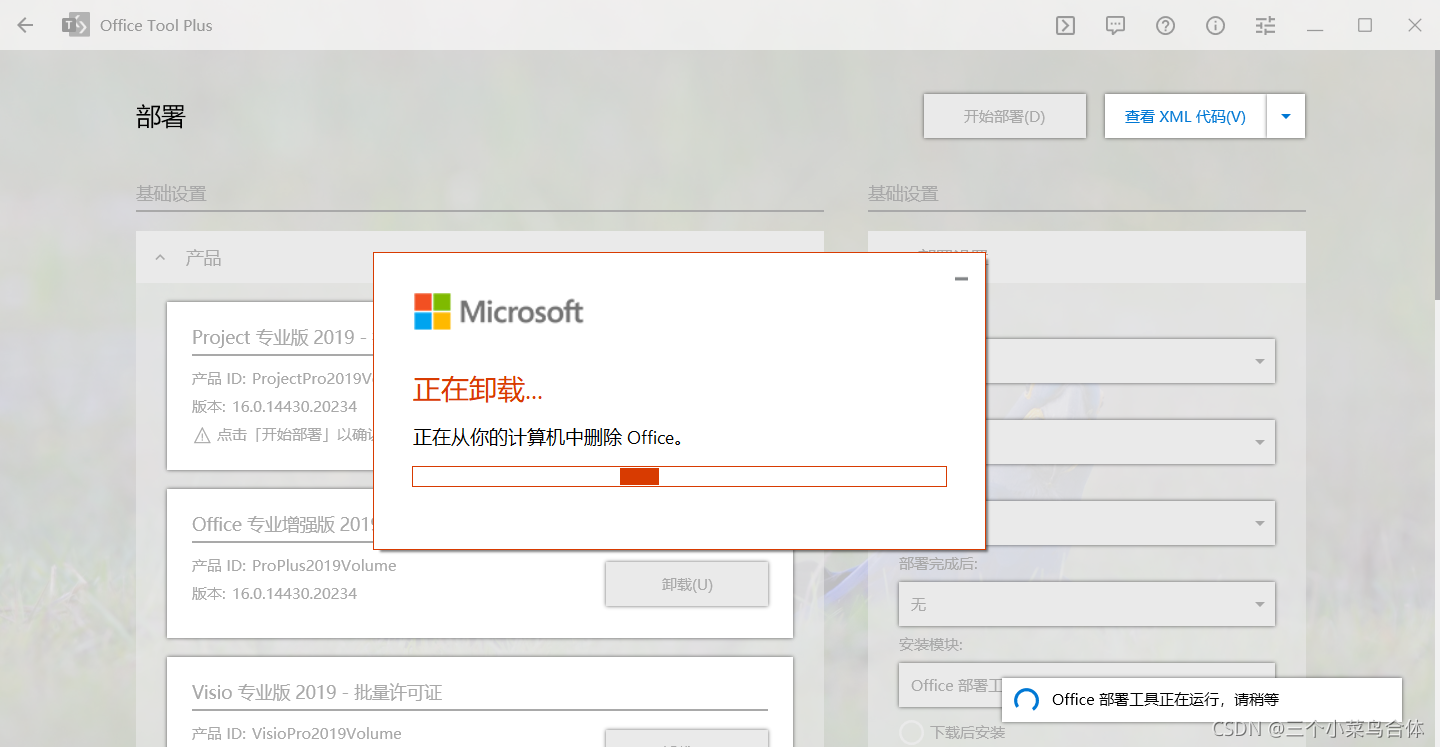Viewport: 1440px width, 747px height.
Task: Click the back arrow to return
Action: pos(24,25)
